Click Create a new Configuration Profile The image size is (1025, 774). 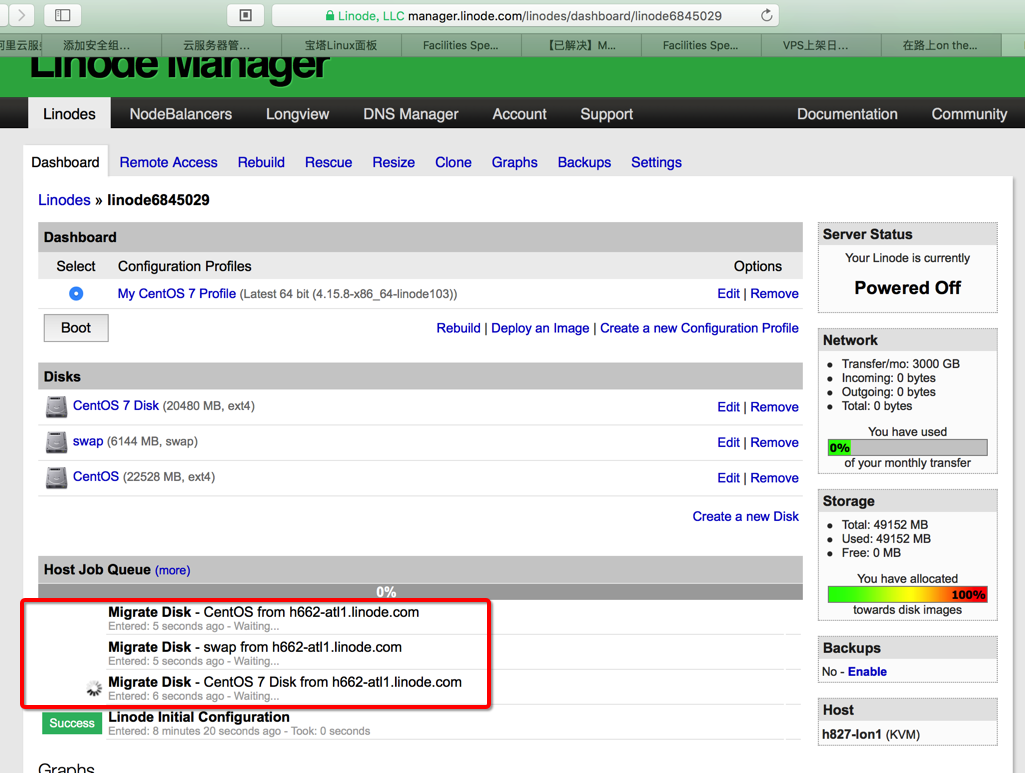(x=699, y=328)
